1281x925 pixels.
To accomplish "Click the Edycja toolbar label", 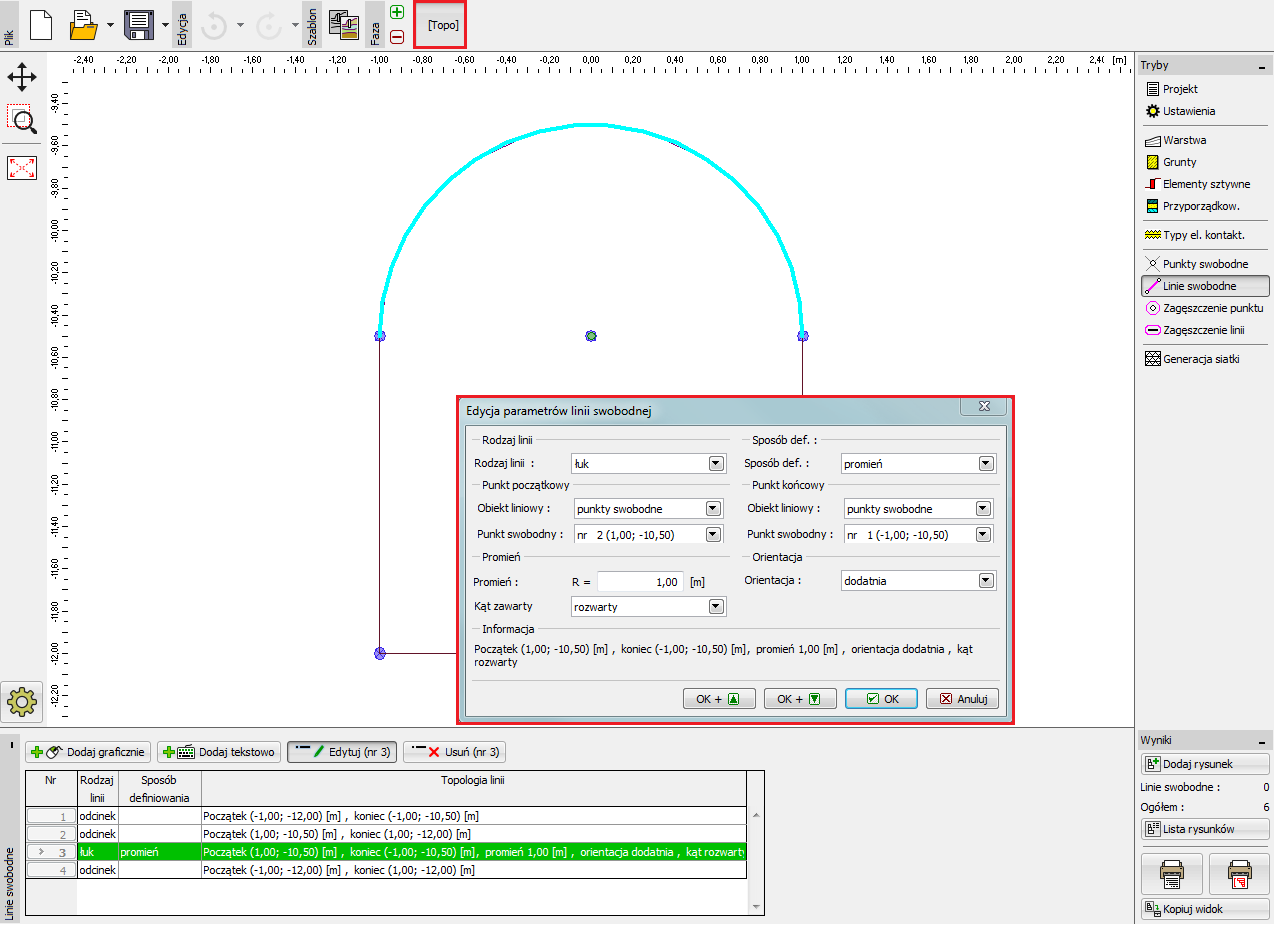I will click(x=181, y=25).
